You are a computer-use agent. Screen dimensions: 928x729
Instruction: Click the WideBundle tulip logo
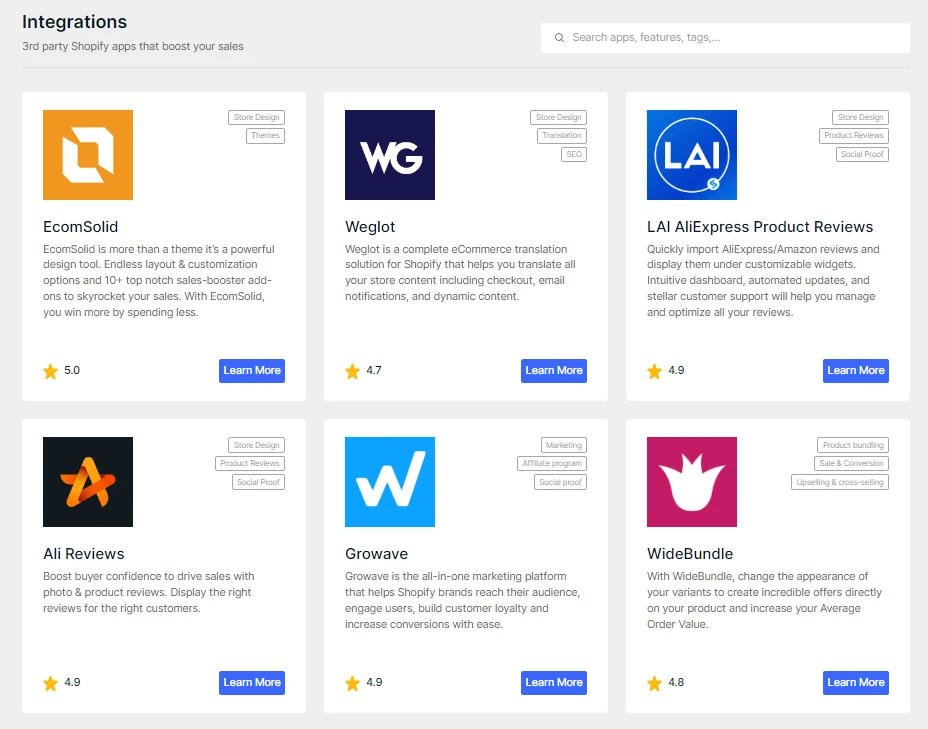point(692,482)
